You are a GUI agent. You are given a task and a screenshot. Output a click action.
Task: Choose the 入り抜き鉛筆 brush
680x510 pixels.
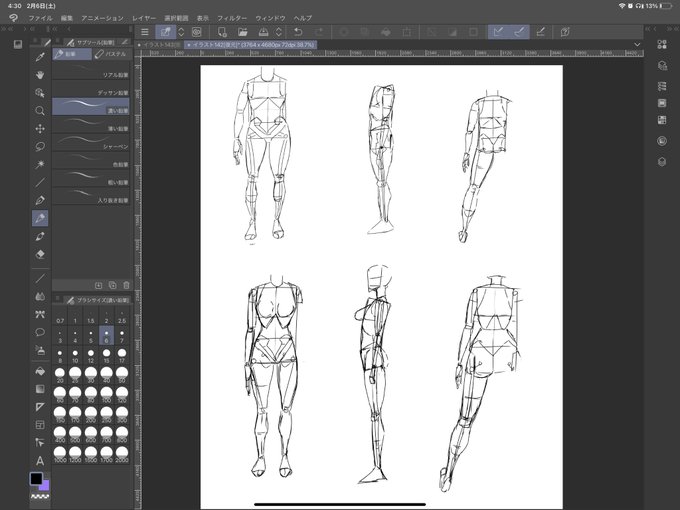click(x=91, y=196)
